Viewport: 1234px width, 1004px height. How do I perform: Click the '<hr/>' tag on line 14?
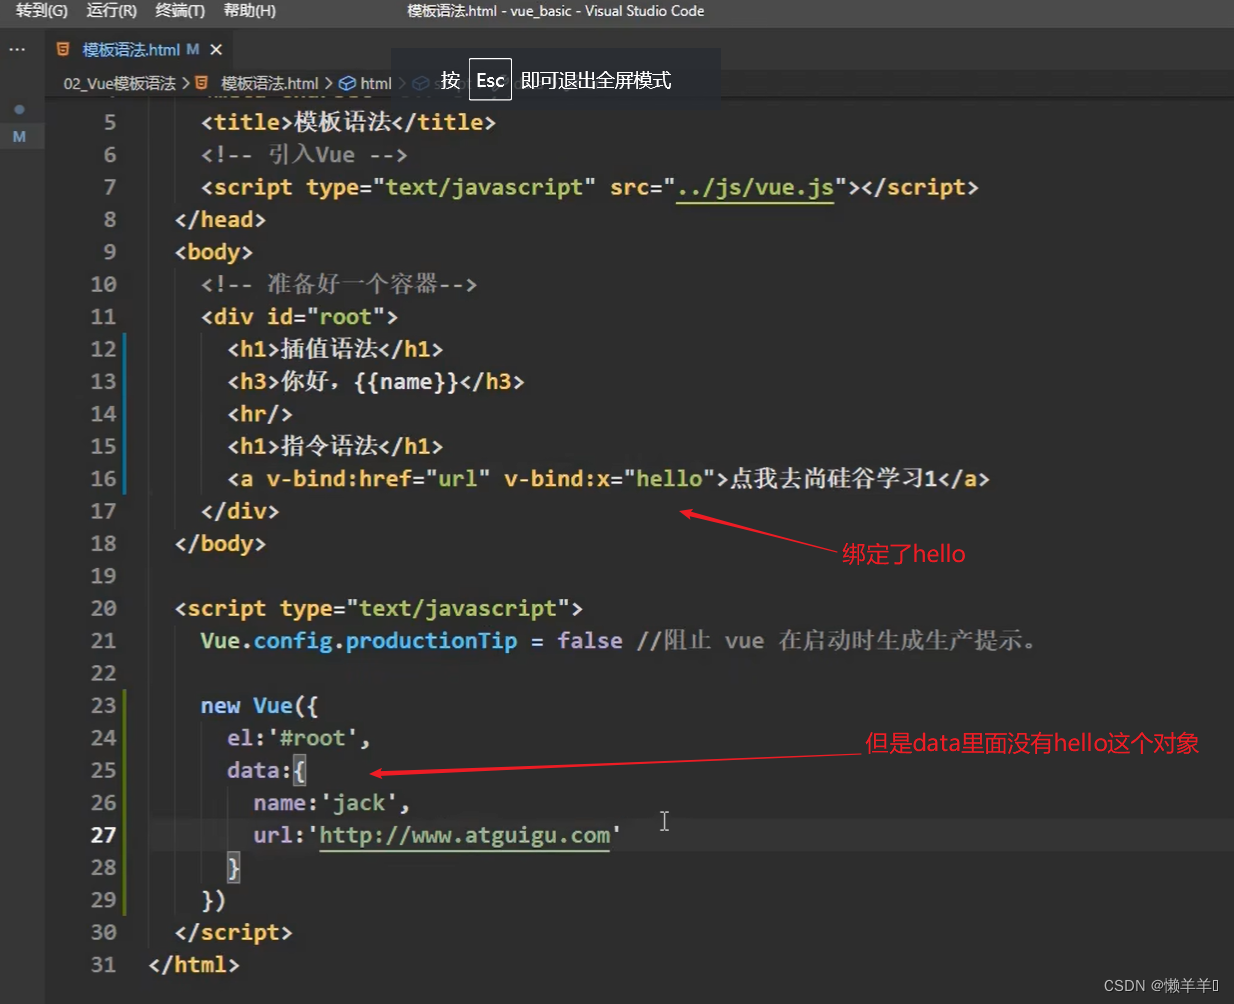(x=260, y=414)
